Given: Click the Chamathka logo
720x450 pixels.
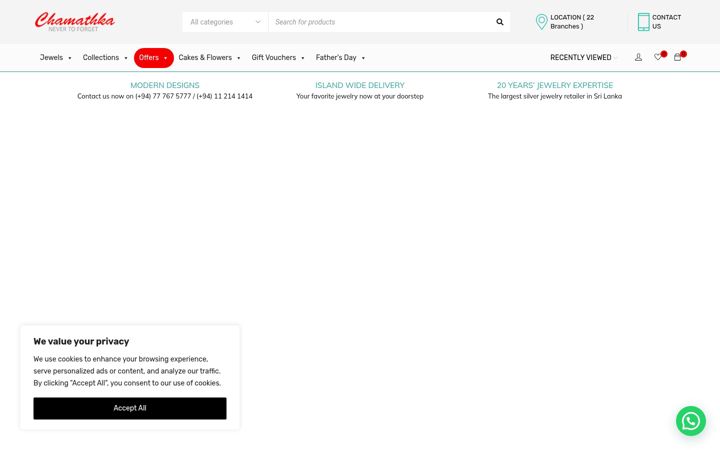Looking at the screenshot, I should click(x=75, y=22).
